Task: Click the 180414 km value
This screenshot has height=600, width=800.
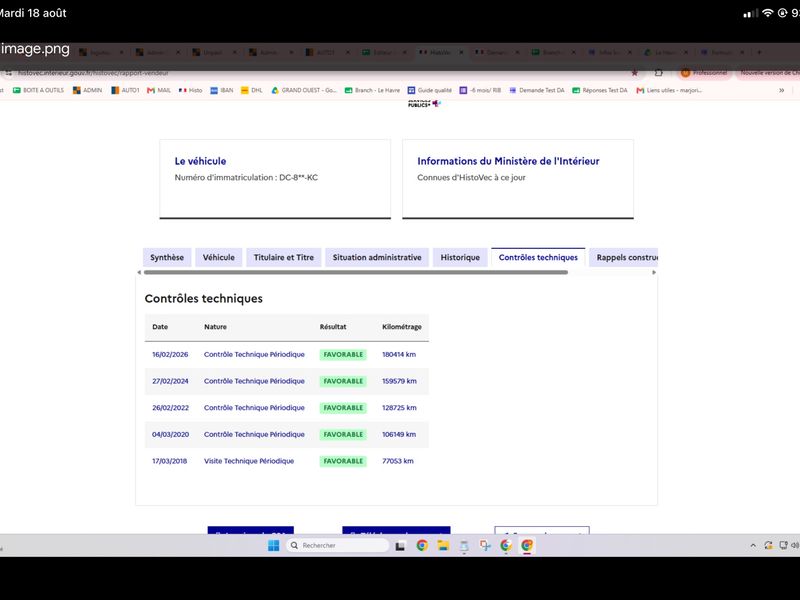Action: (x=399, y=355)
